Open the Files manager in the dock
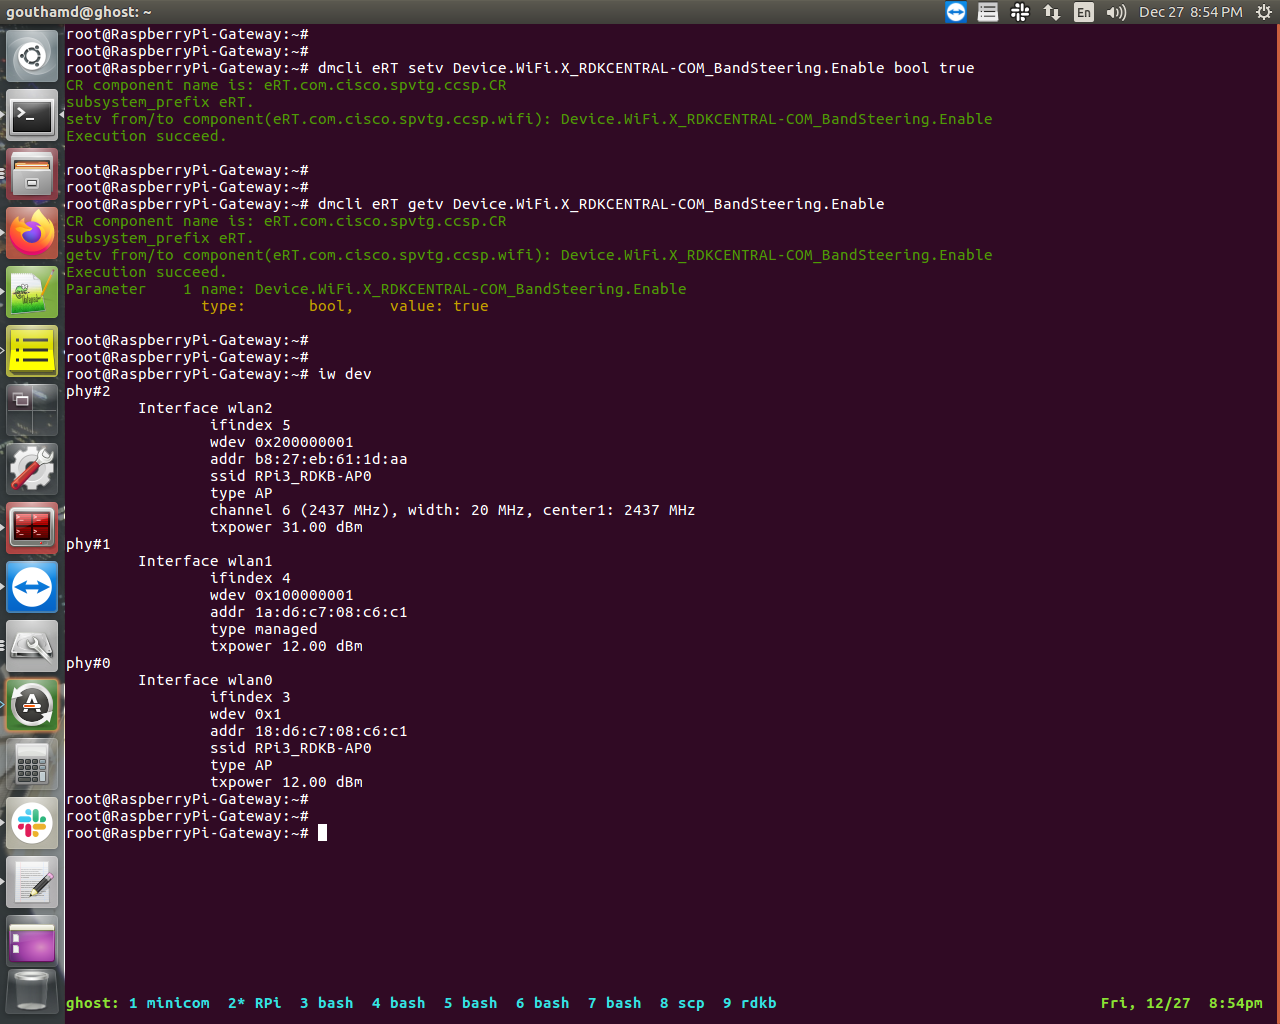Viewport: 1280px width, 1024px height. point(32,175)
